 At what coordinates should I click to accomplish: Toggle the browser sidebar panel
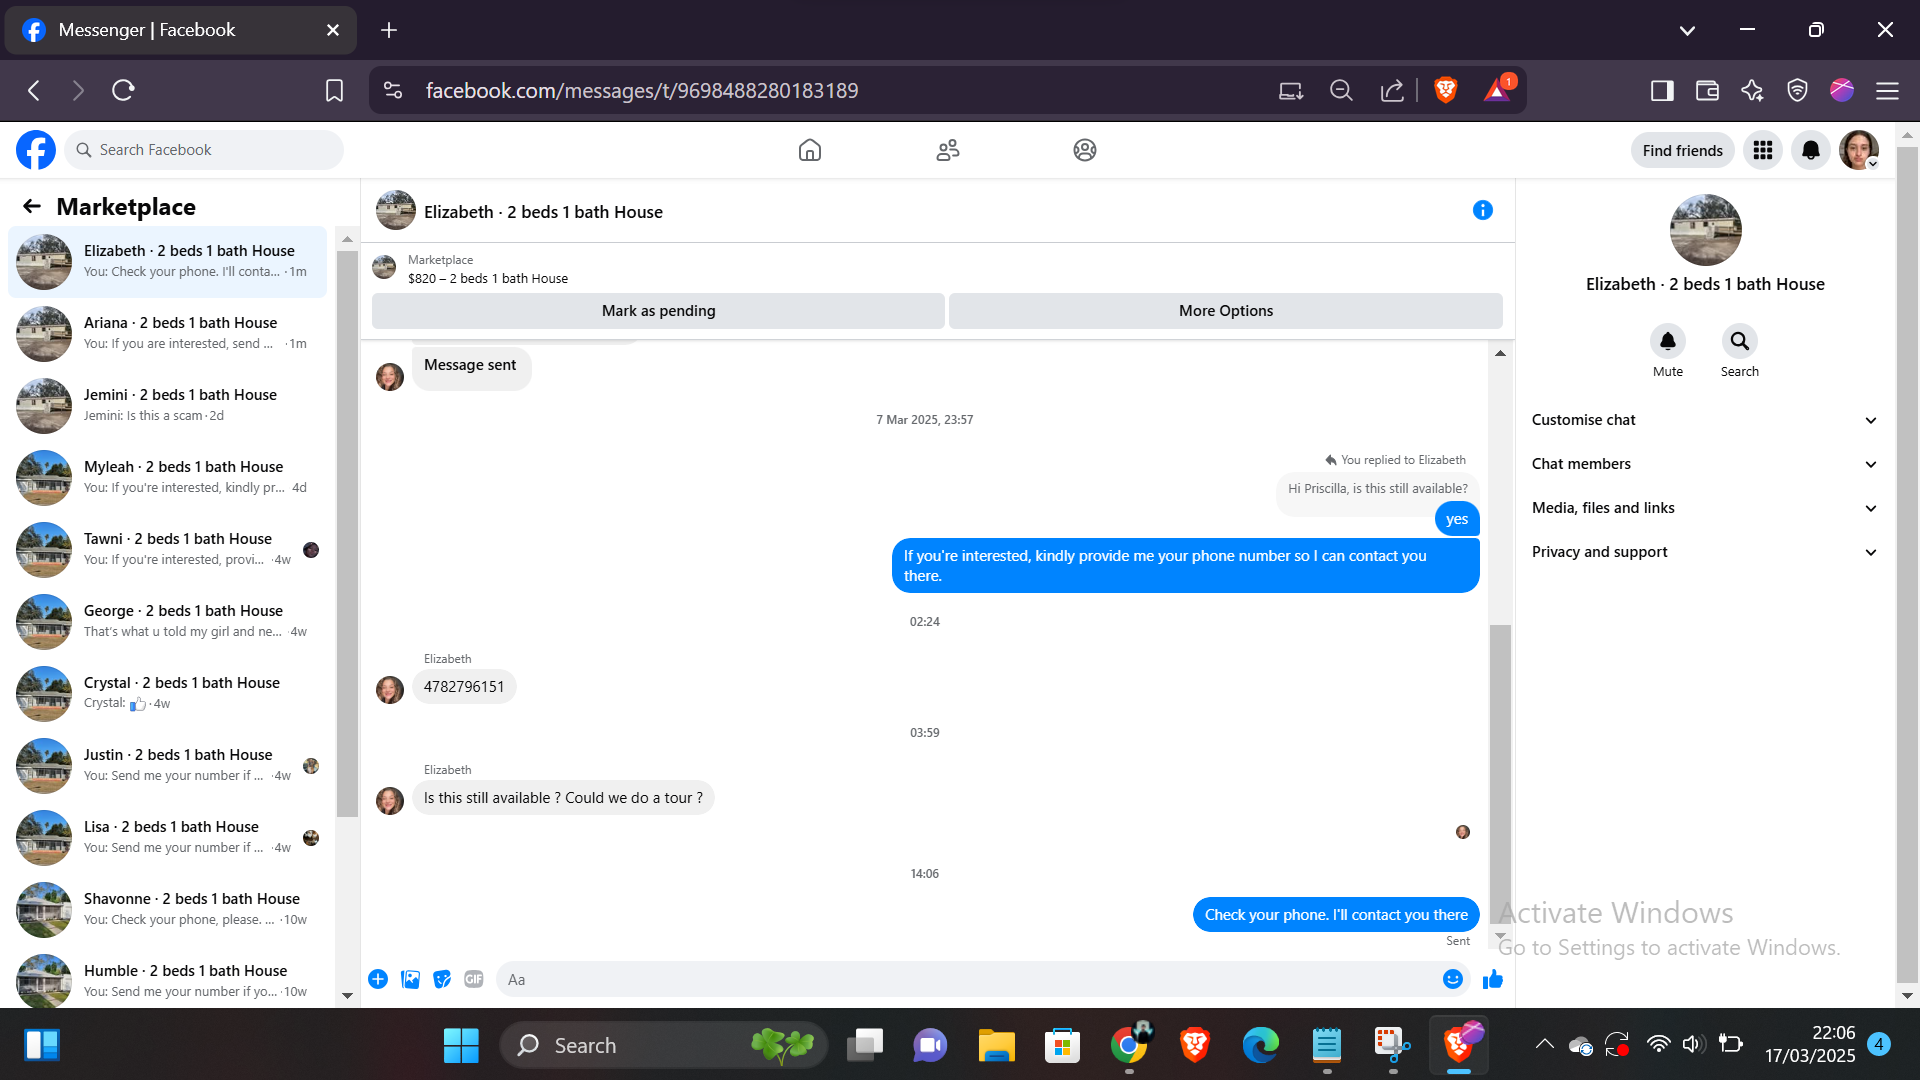[1662, 91]
